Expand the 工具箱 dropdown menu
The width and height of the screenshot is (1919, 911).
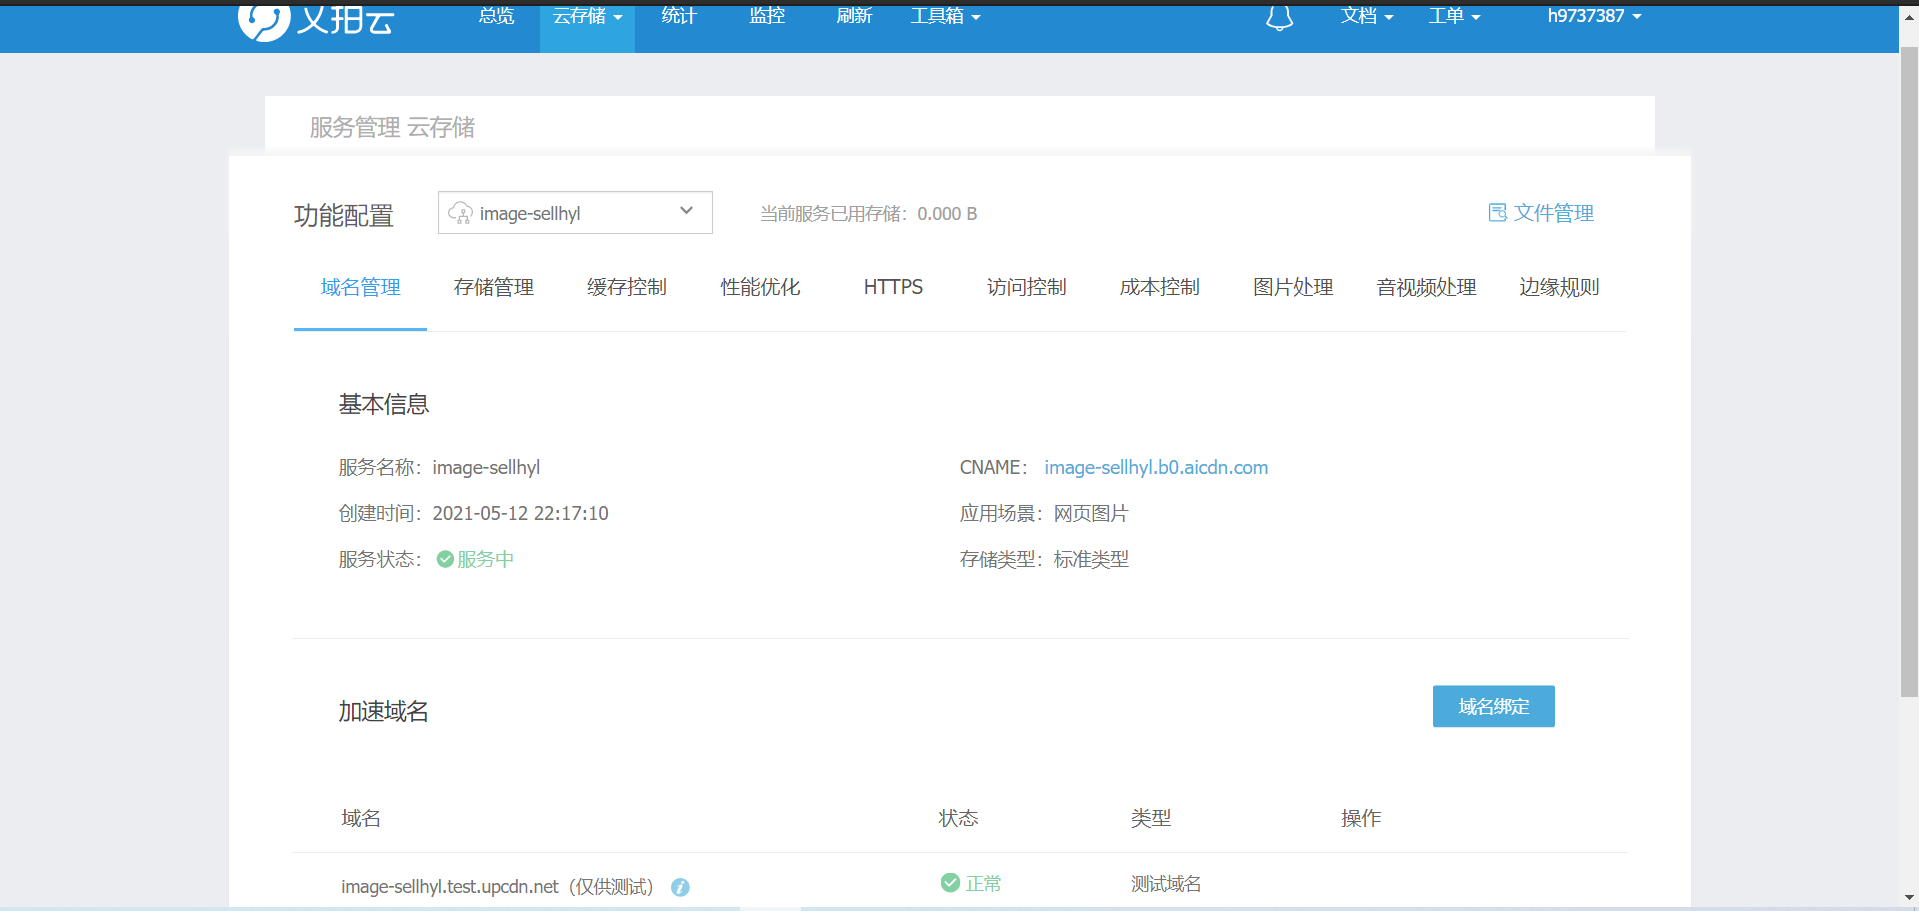coord(945,16)
